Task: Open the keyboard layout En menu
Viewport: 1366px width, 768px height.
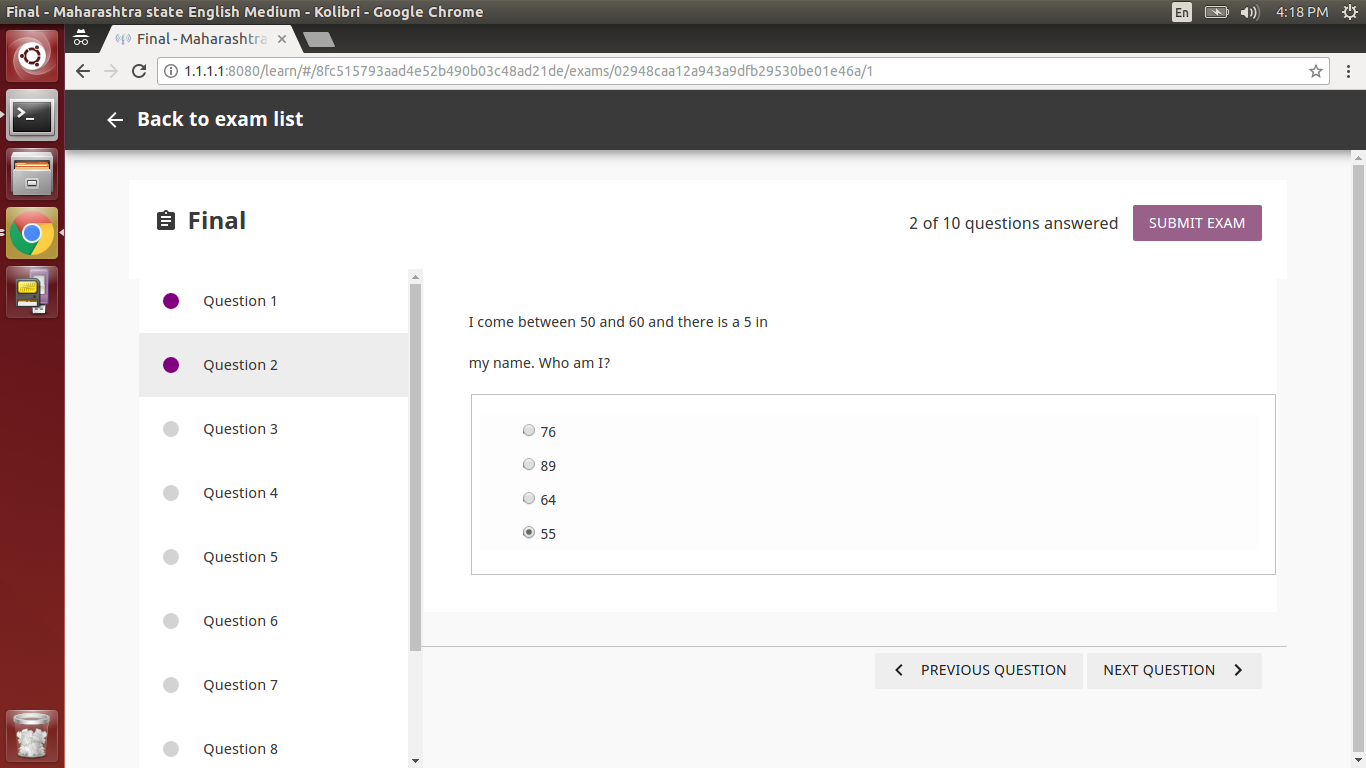Action: point(1180,12)
